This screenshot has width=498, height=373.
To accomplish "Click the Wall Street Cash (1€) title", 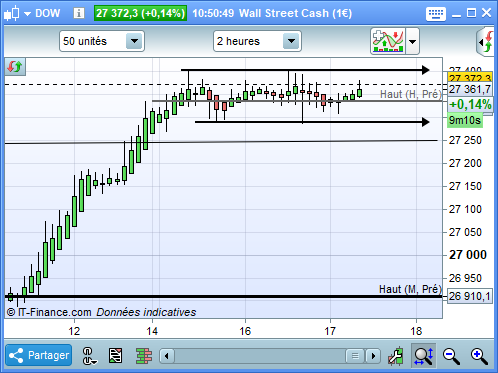I will (295, 13).
